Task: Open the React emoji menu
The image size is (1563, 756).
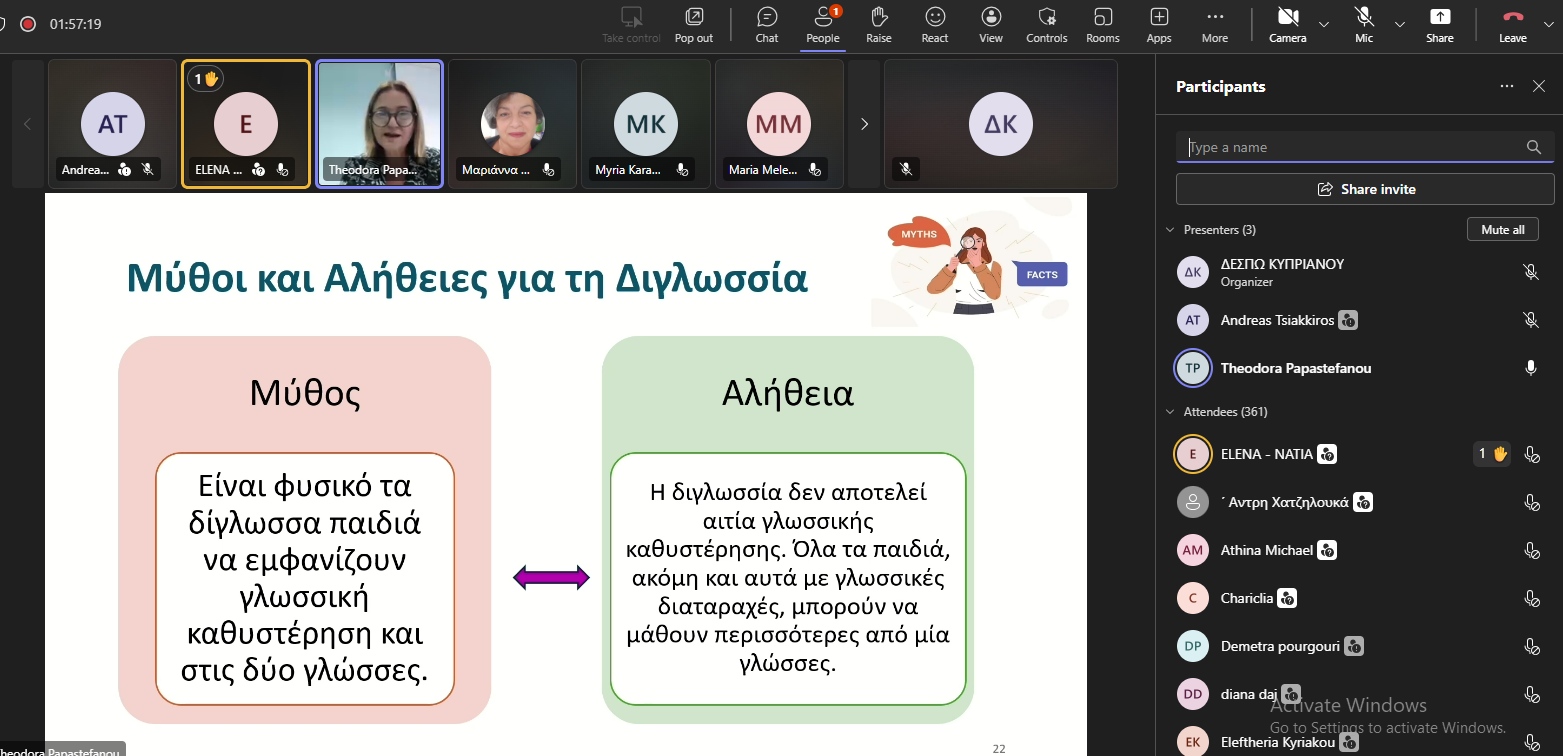Action: (935, 24)
